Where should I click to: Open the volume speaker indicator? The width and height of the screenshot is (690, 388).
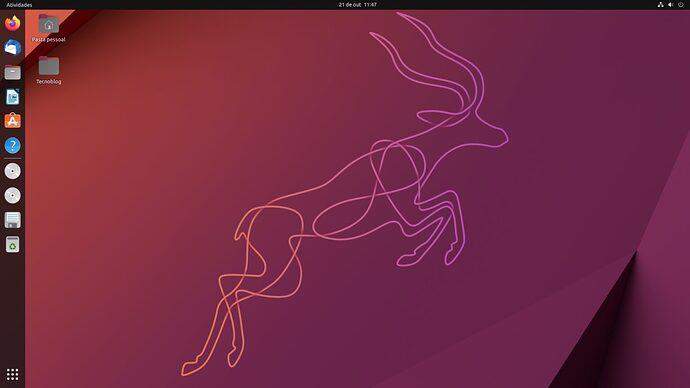(x=671, y=5)
